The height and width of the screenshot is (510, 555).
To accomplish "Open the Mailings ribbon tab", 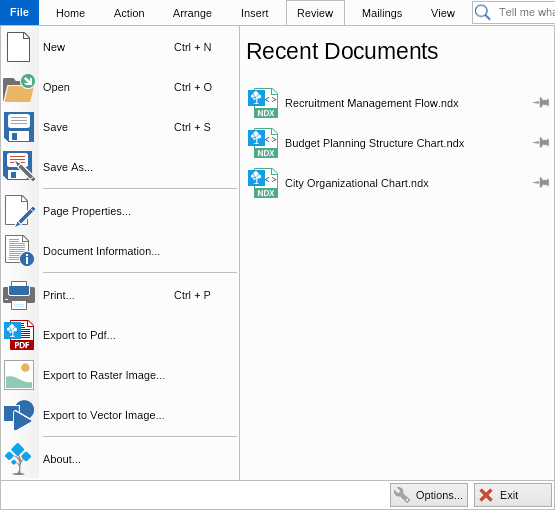I will coord(382,13).
